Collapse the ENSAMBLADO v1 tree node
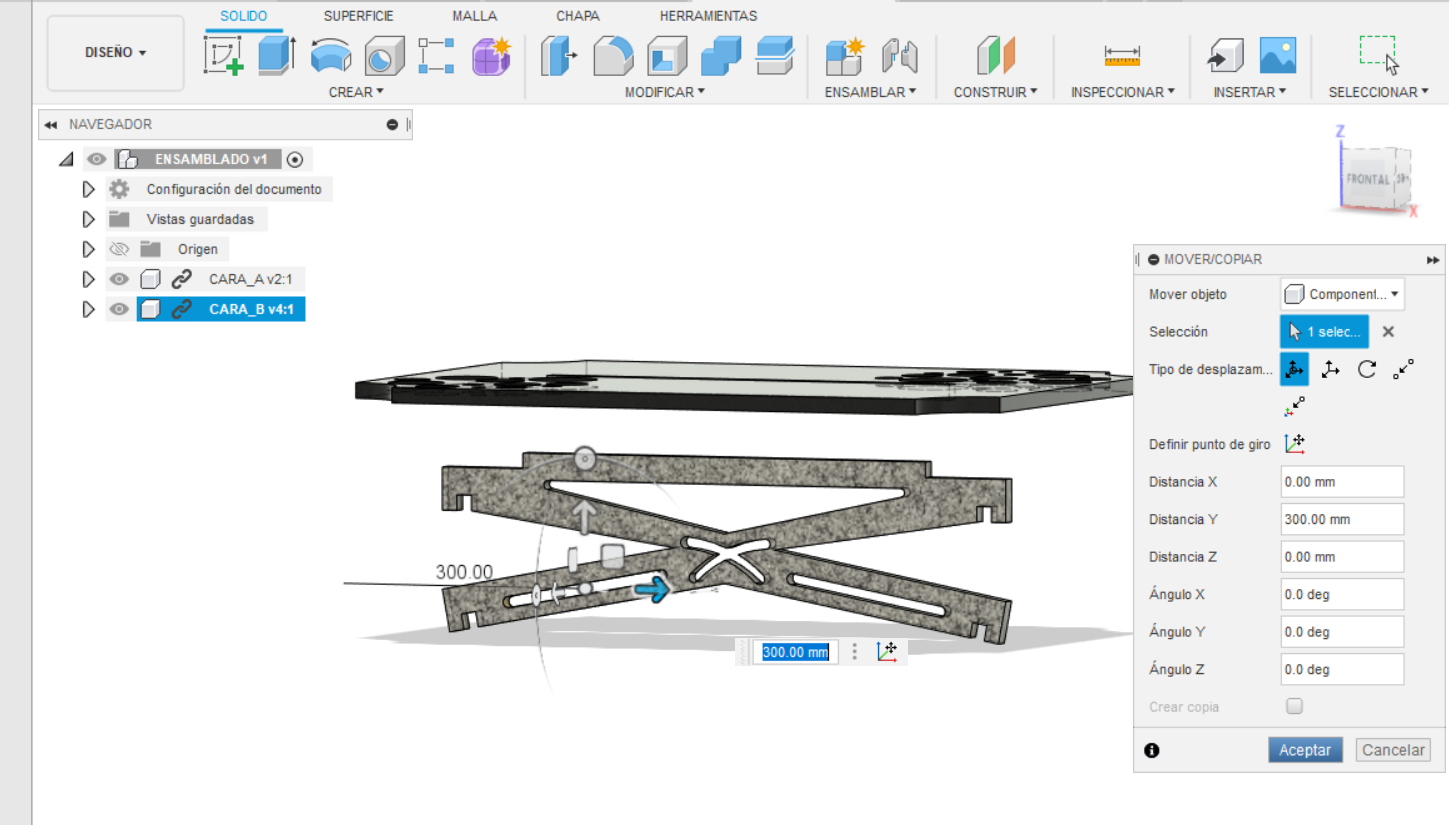 tap(66, 159)
